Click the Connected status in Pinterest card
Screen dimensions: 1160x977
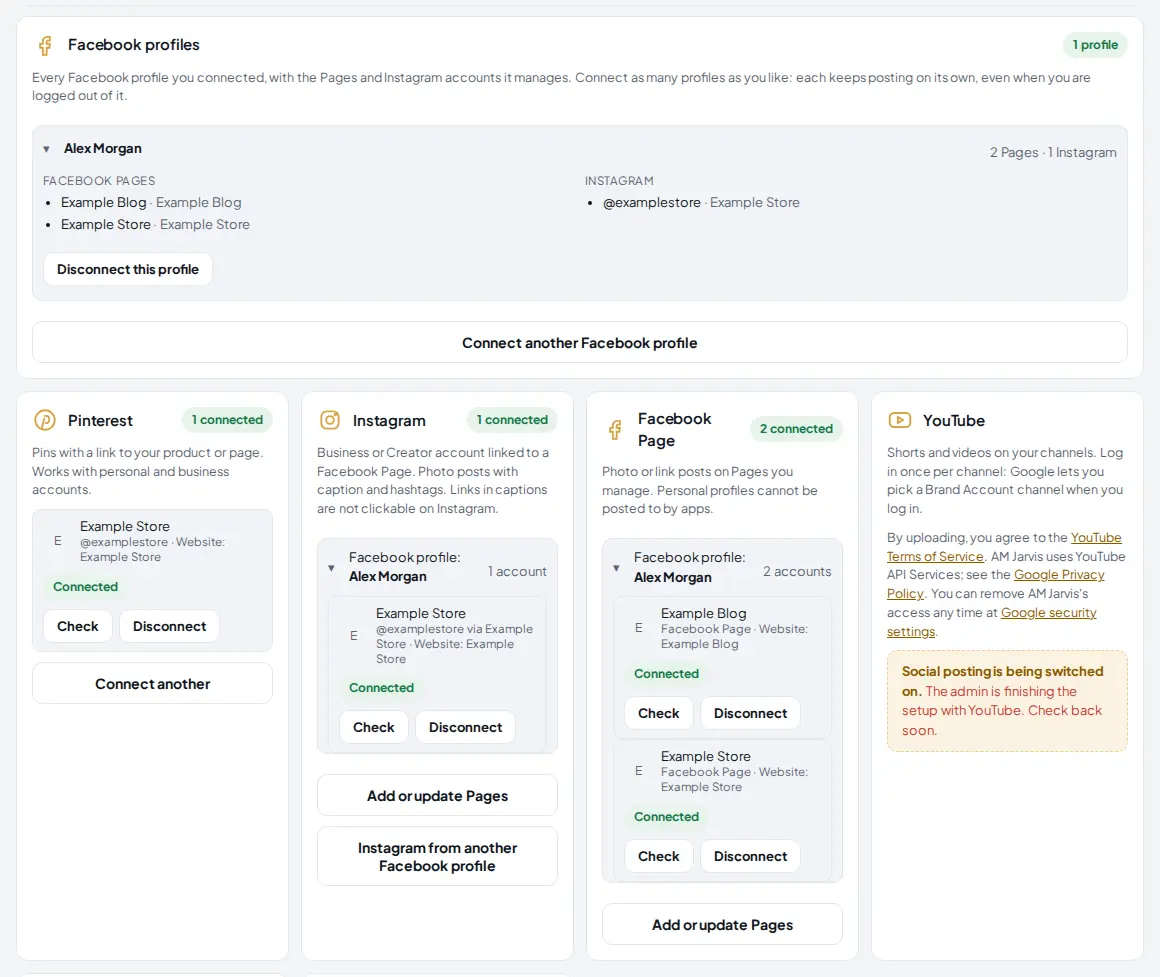(85, 586)
